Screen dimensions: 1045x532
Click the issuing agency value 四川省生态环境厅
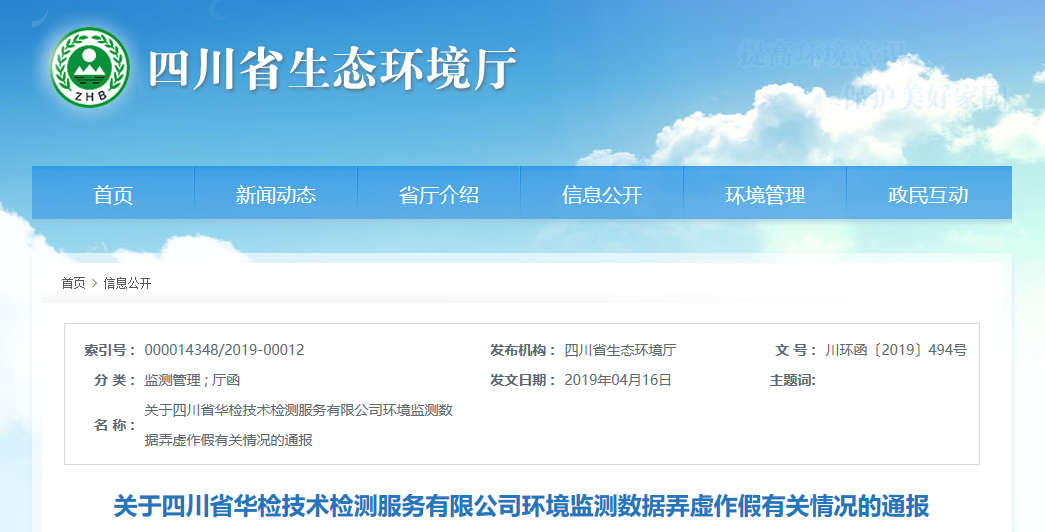[620, 350]
